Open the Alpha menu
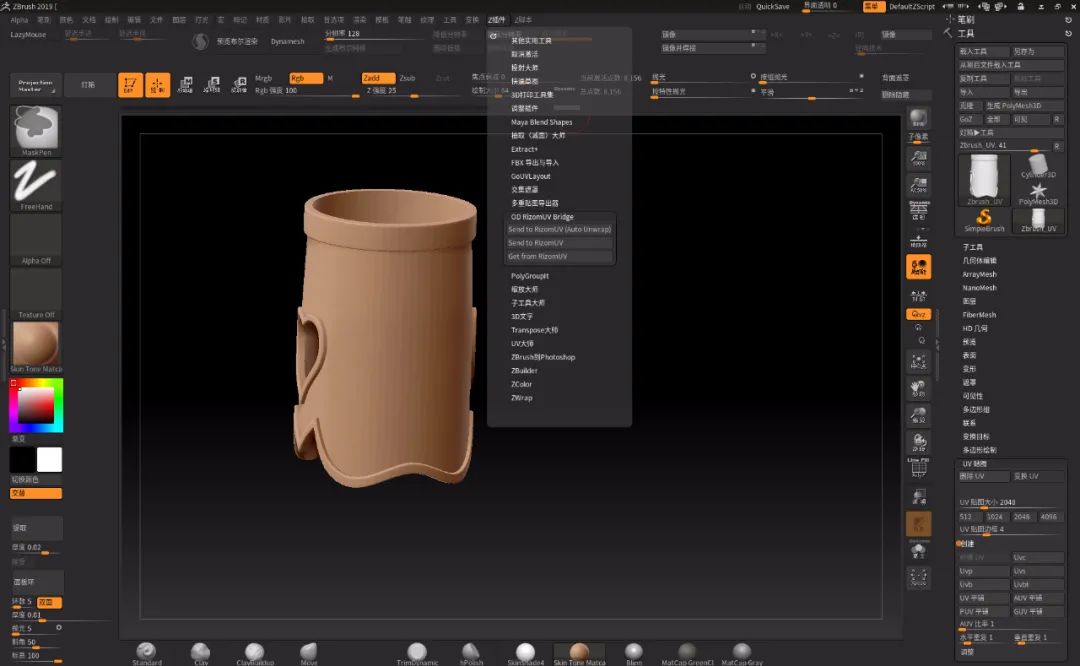This screenshot has width=1080, height=666. point(19,20)
